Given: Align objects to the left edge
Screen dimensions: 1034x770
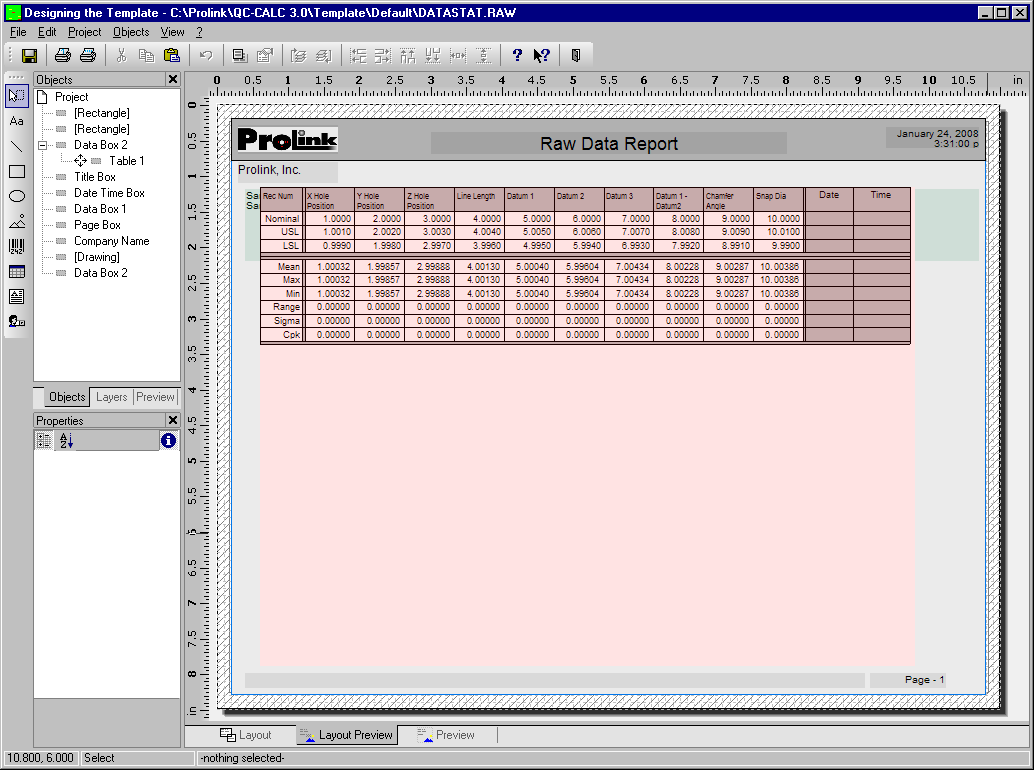Looking at the screenshot, I should 358,56.
